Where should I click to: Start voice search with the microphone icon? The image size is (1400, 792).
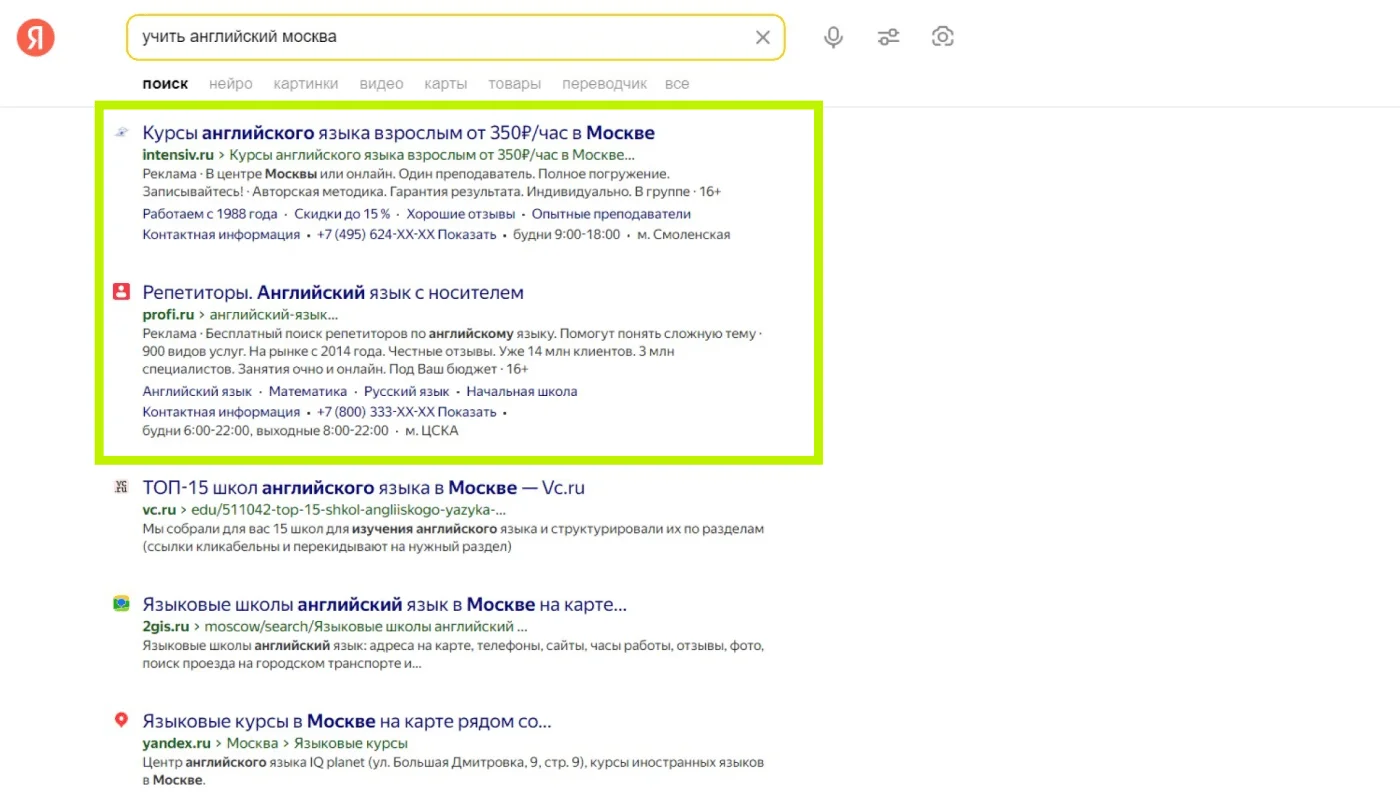point(833,37)
